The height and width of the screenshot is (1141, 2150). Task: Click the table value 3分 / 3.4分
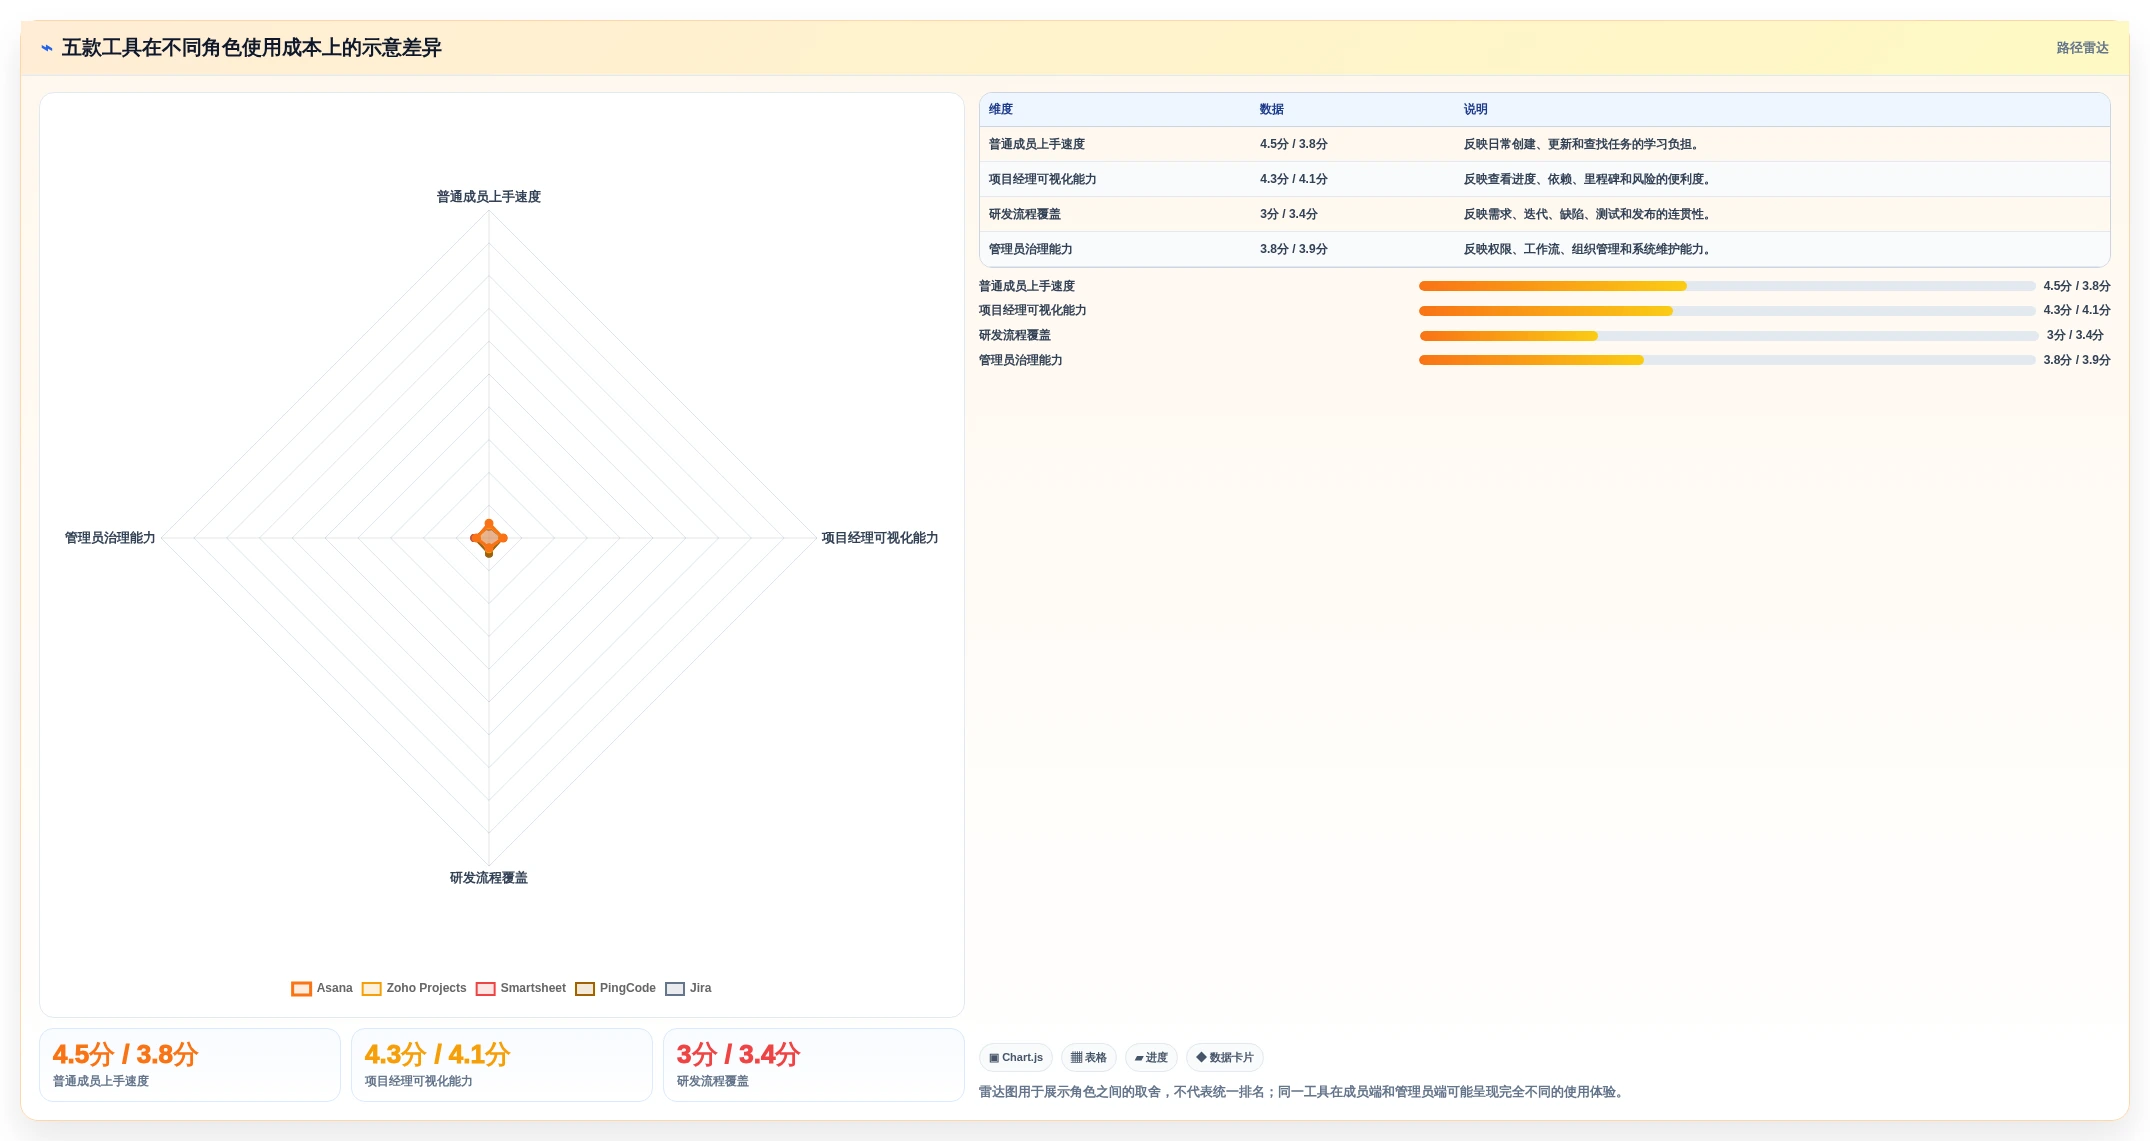coord(1289,215)
